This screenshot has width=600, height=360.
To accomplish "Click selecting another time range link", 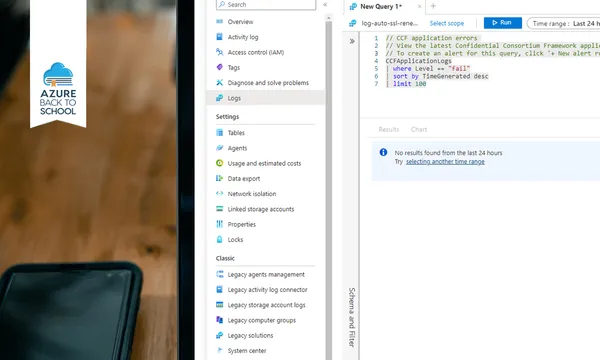I will point(445,162).
